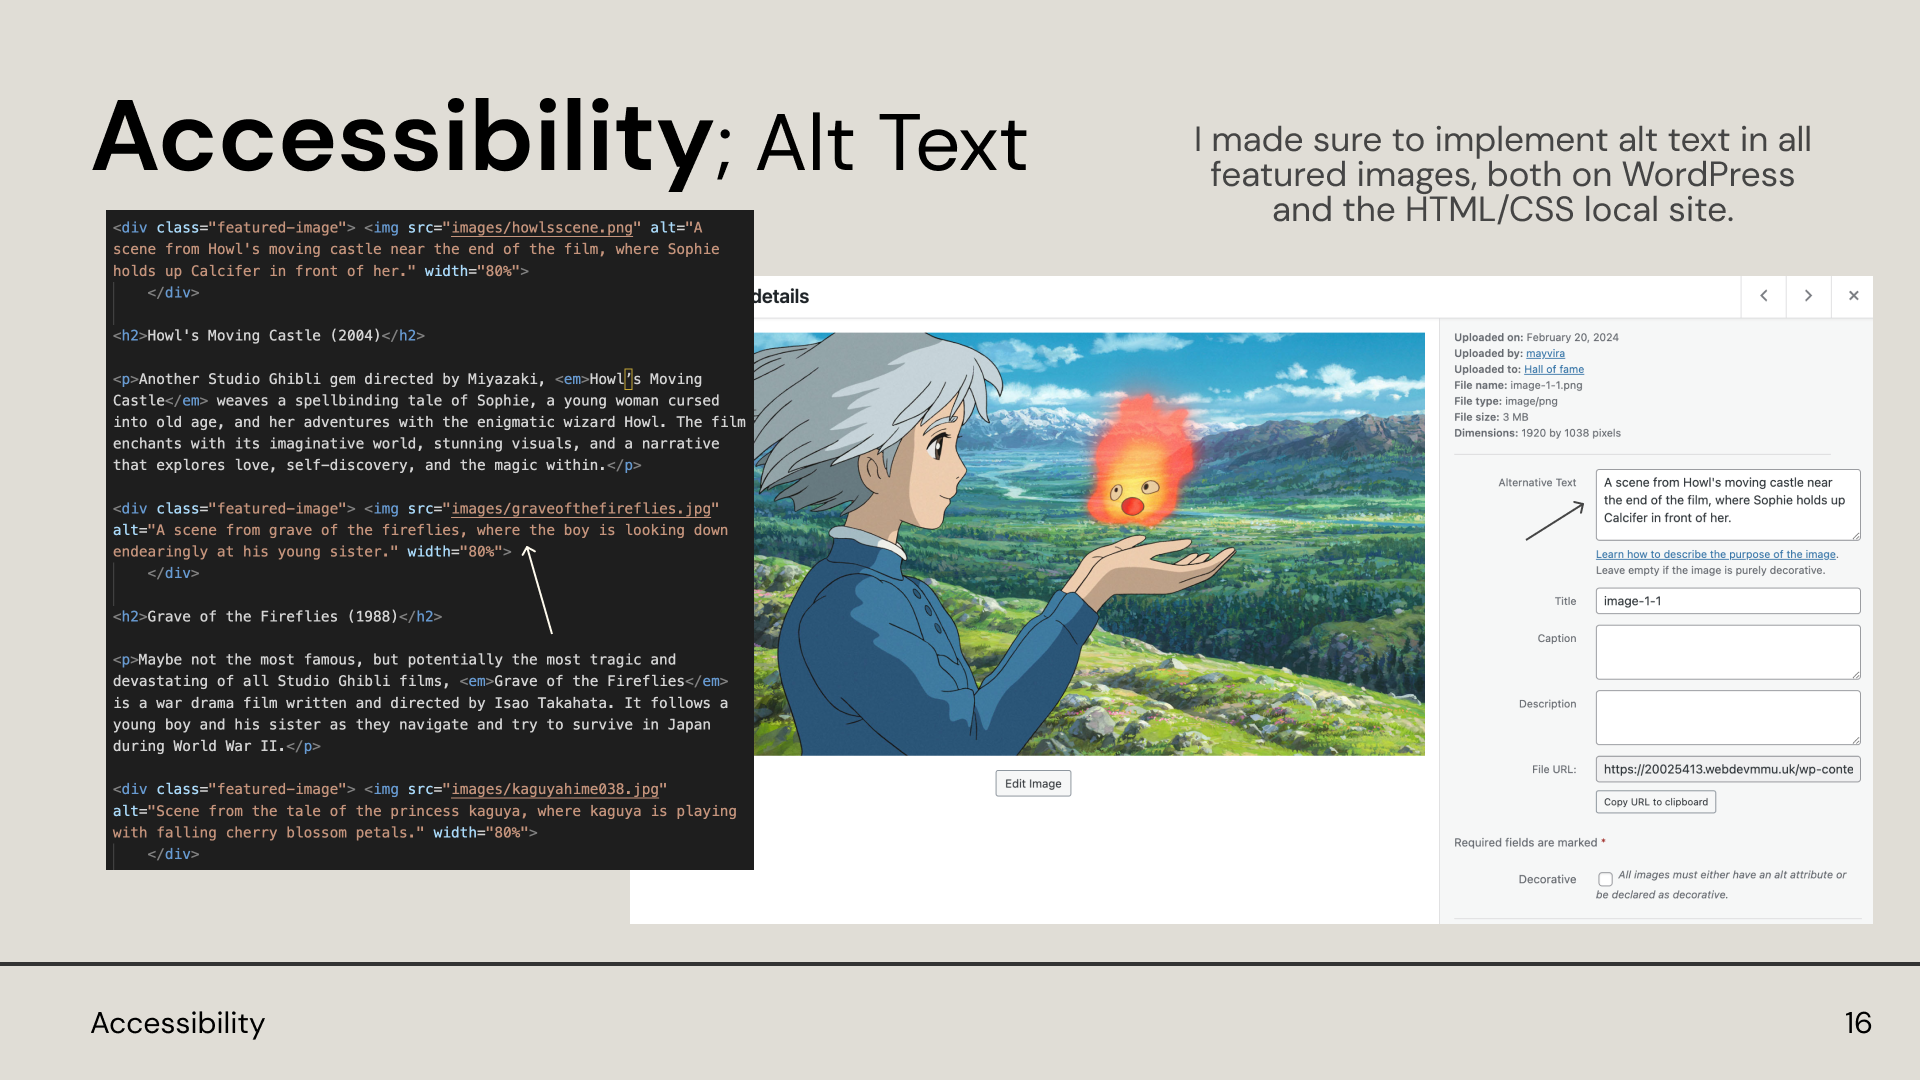Grab the Alternative Text box resize handle

click(x=1856, y=536)
